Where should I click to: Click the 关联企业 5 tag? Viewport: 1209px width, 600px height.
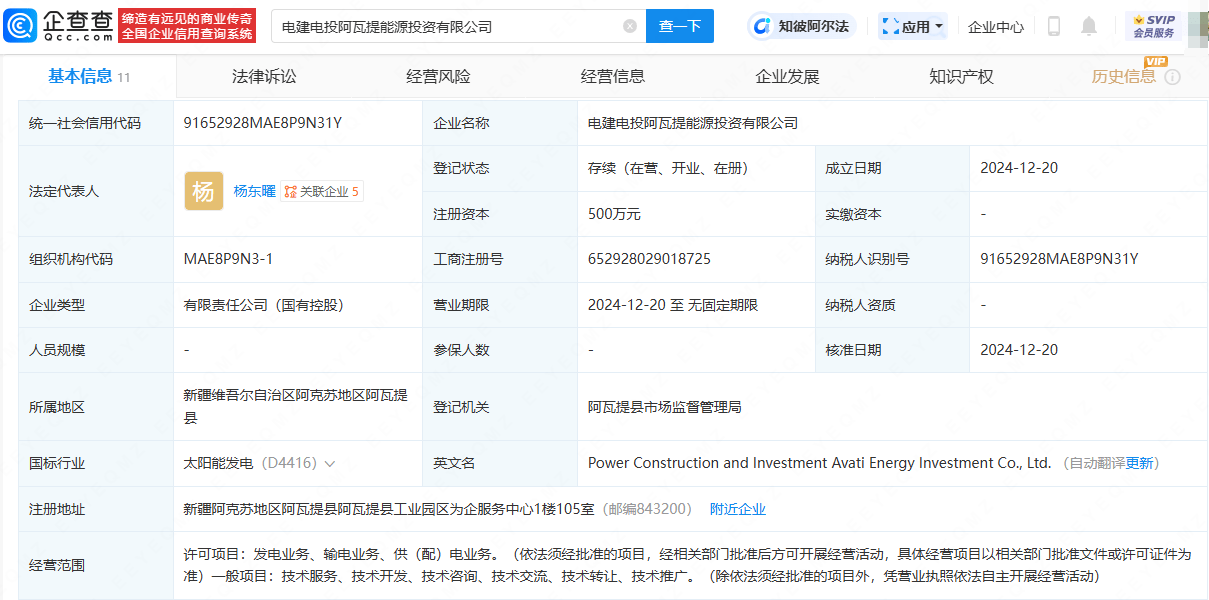pyautogui.click(x=322, y=191)
